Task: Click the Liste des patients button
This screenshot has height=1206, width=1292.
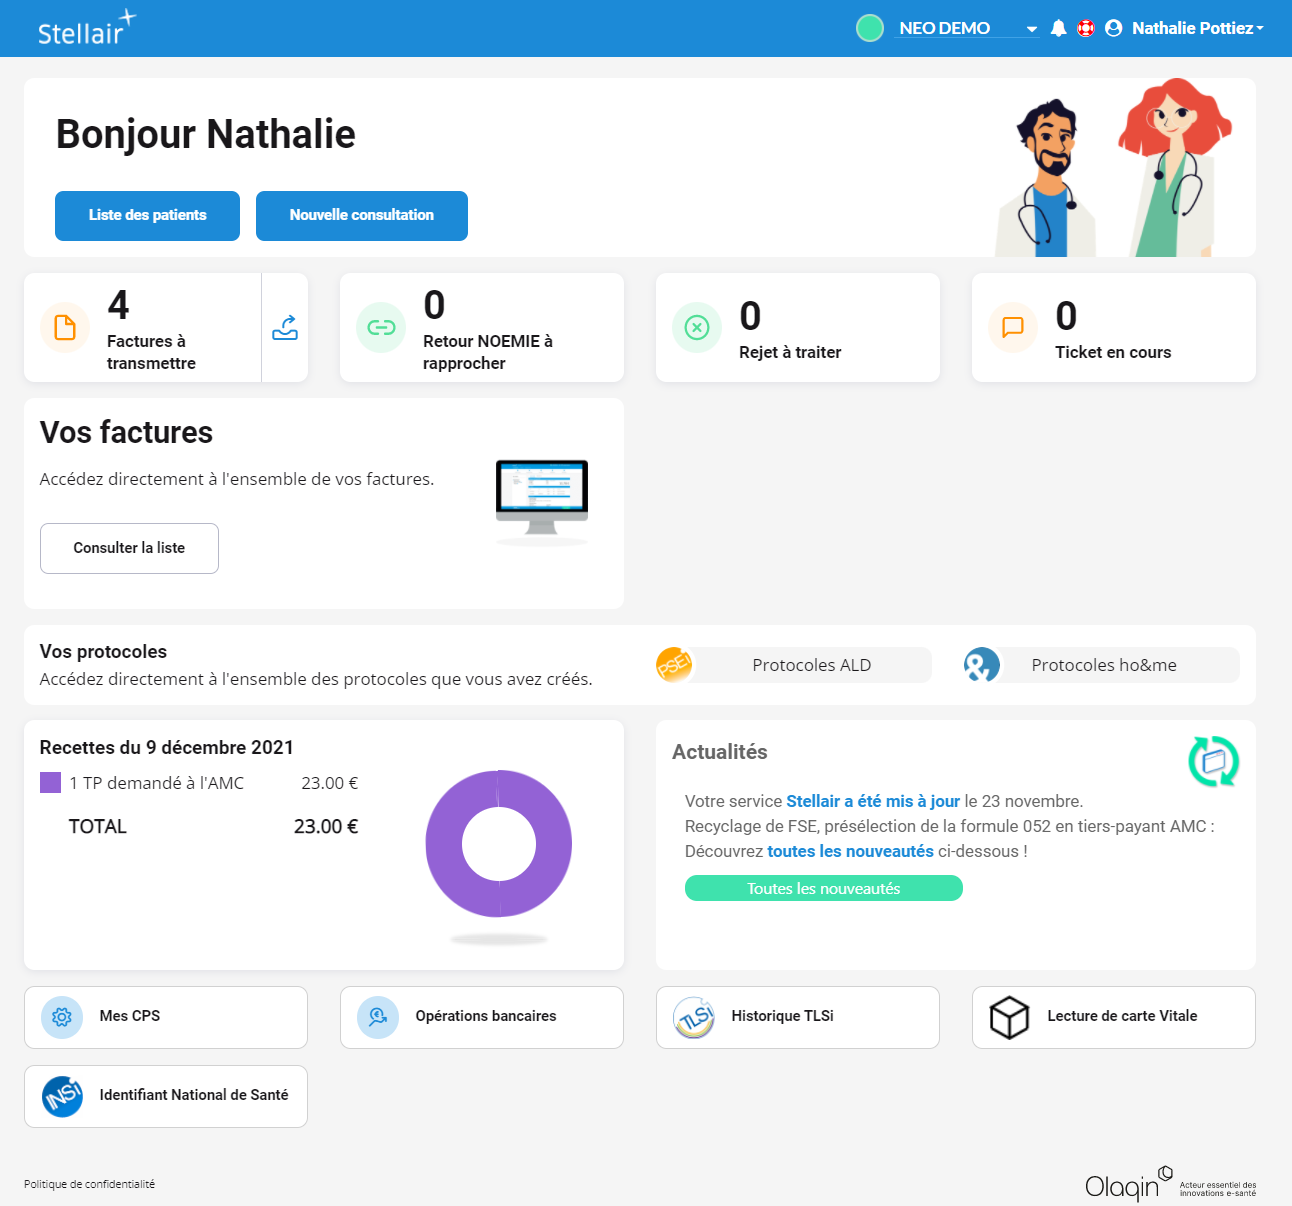Action: [x=147, y=216]
